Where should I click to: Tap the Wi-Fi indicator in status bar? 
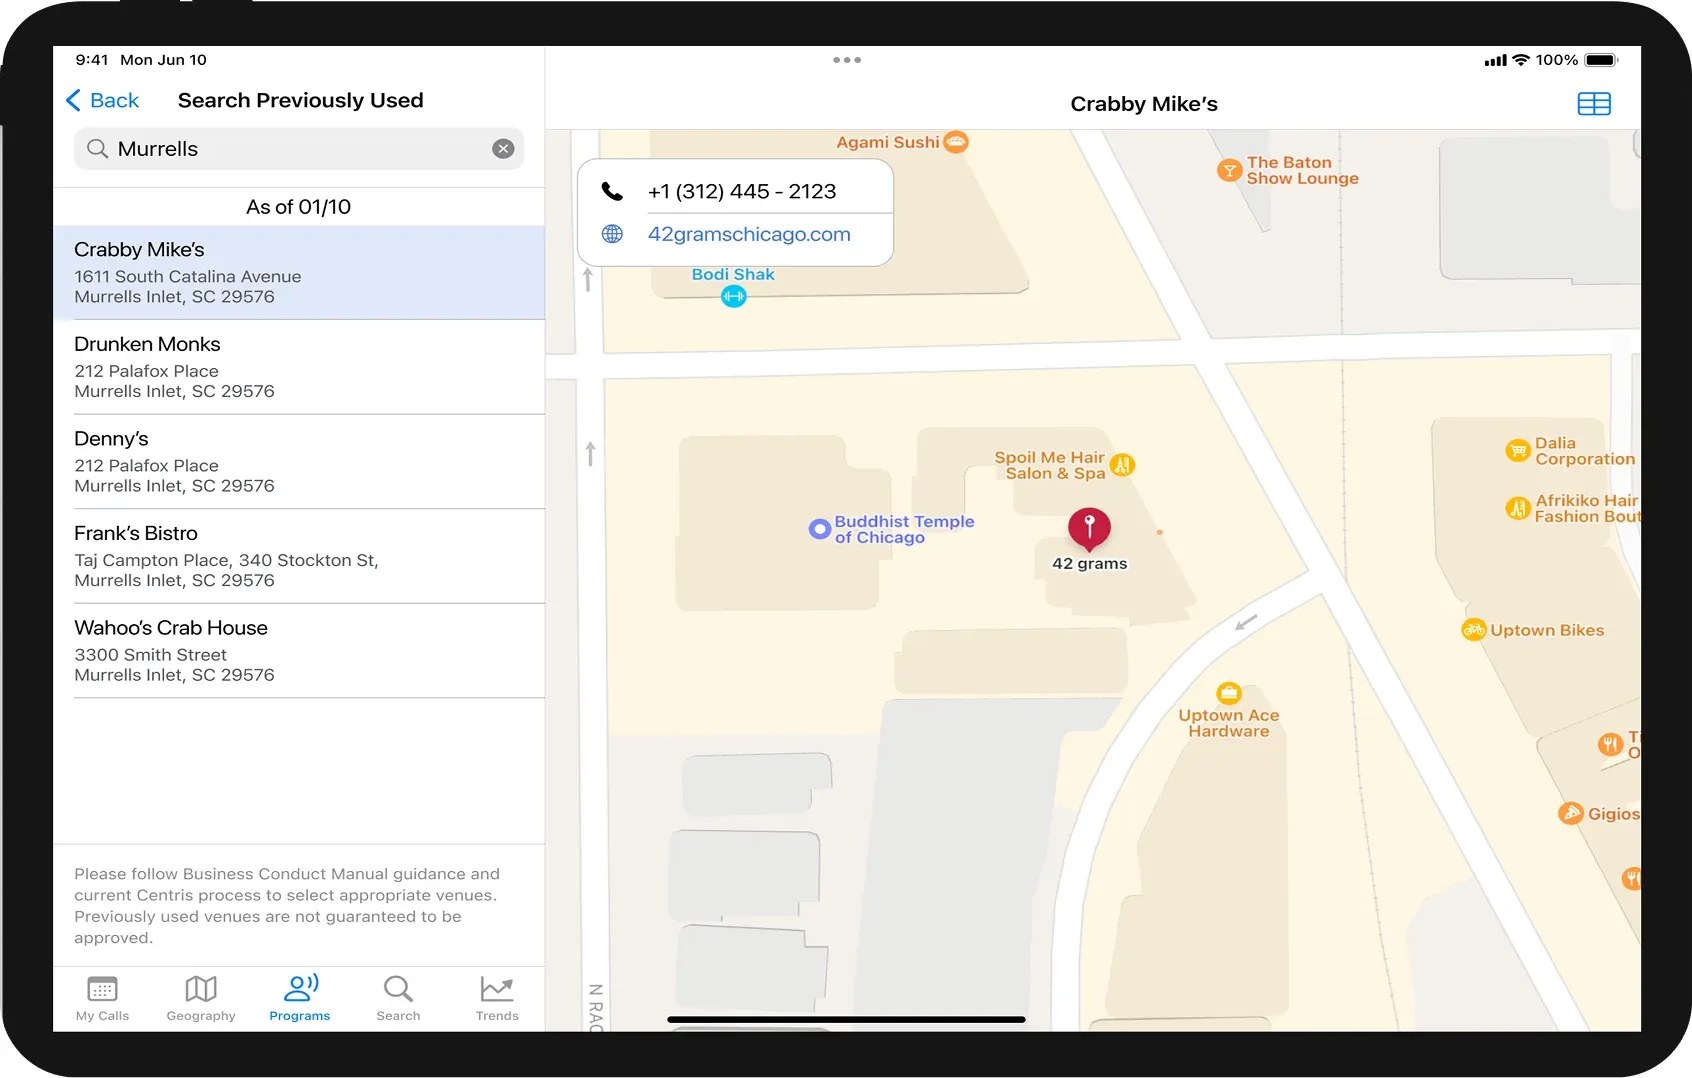click(x=1521, y=60)
